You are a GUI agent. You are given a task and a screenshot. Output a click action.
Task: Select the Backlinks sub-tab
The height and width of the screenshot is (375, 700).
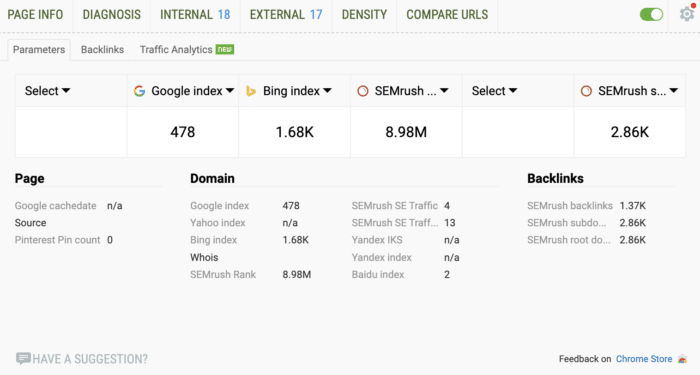click(x=102, y=50)
